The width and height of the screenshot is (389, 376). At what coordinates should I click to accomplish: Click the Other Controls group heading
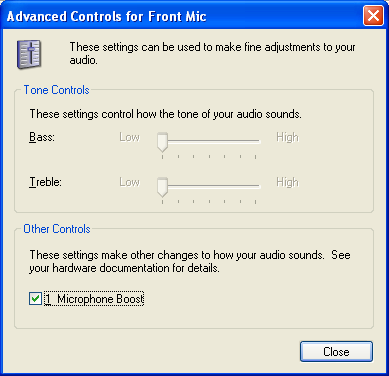pos(57,229)
